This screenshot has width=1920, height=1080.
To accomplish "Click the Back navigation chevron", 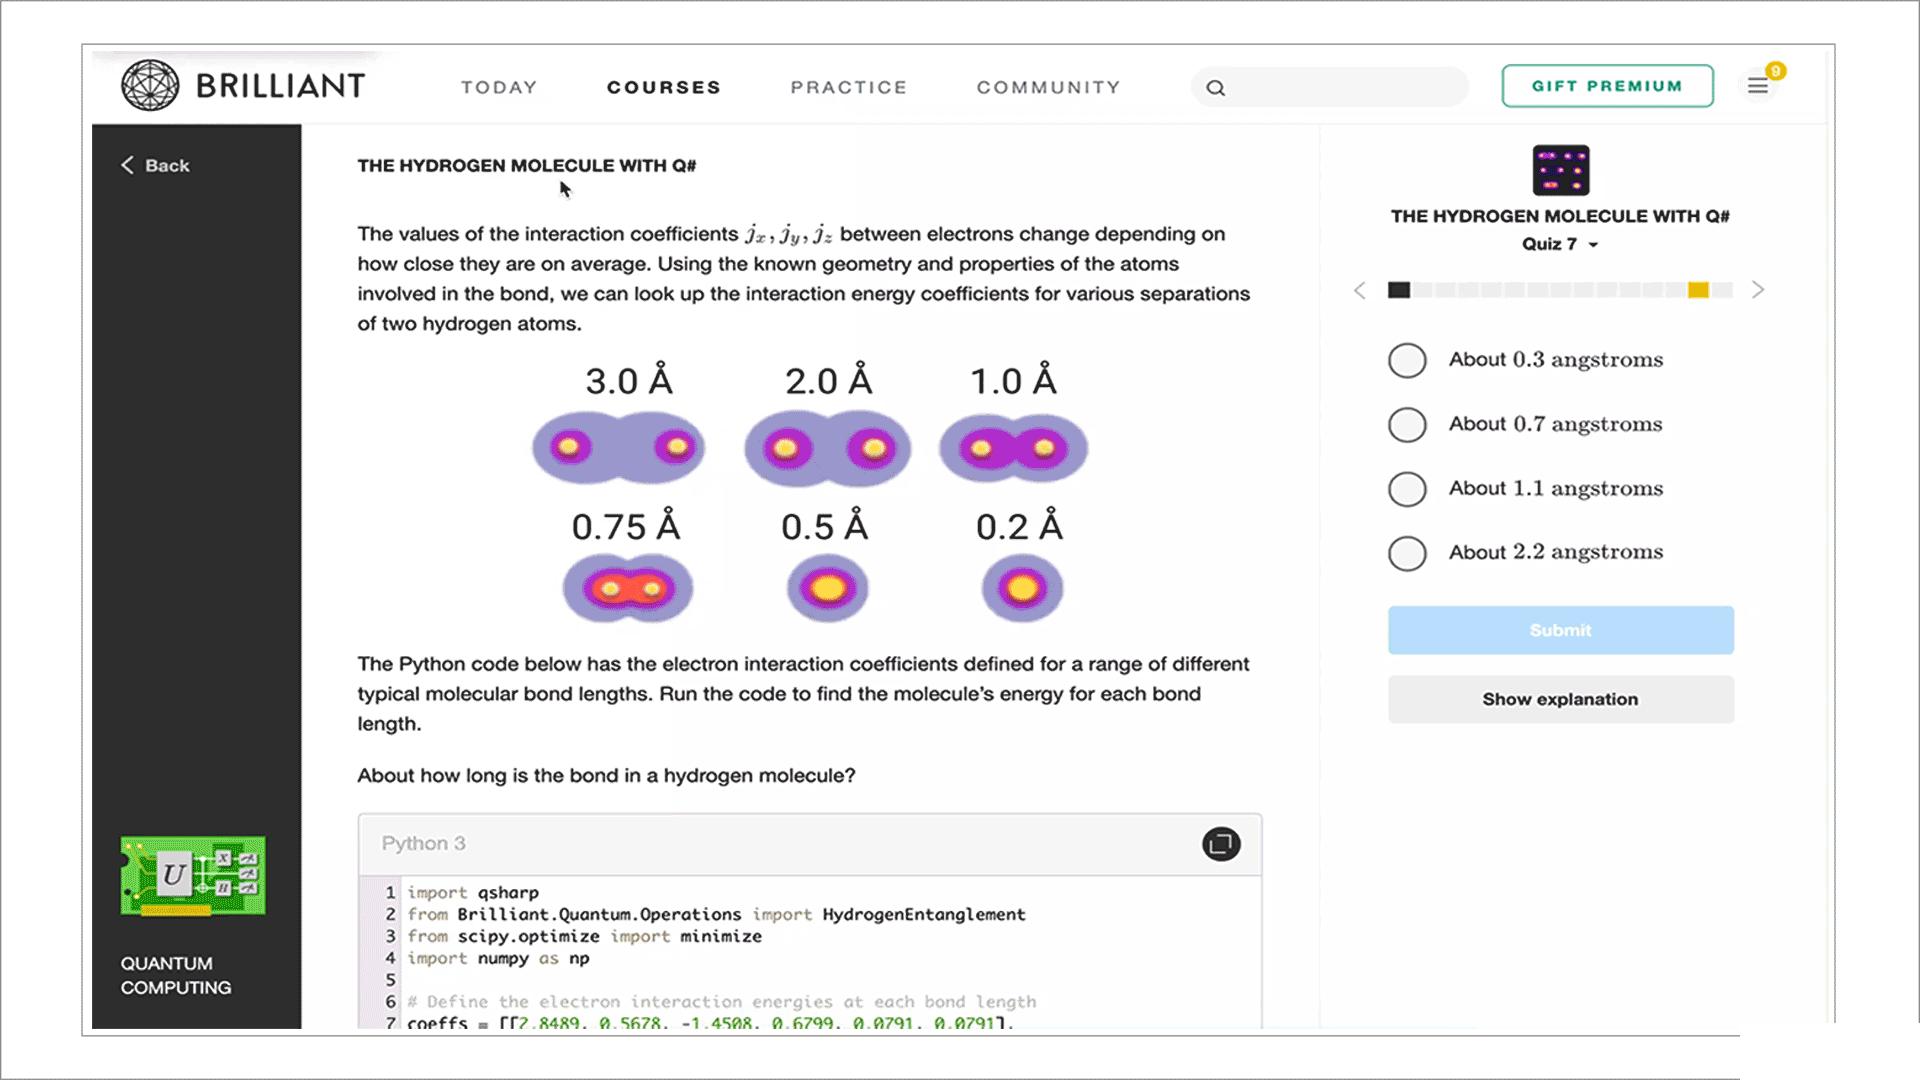I will pyautogui.click(x=127, y=165).
